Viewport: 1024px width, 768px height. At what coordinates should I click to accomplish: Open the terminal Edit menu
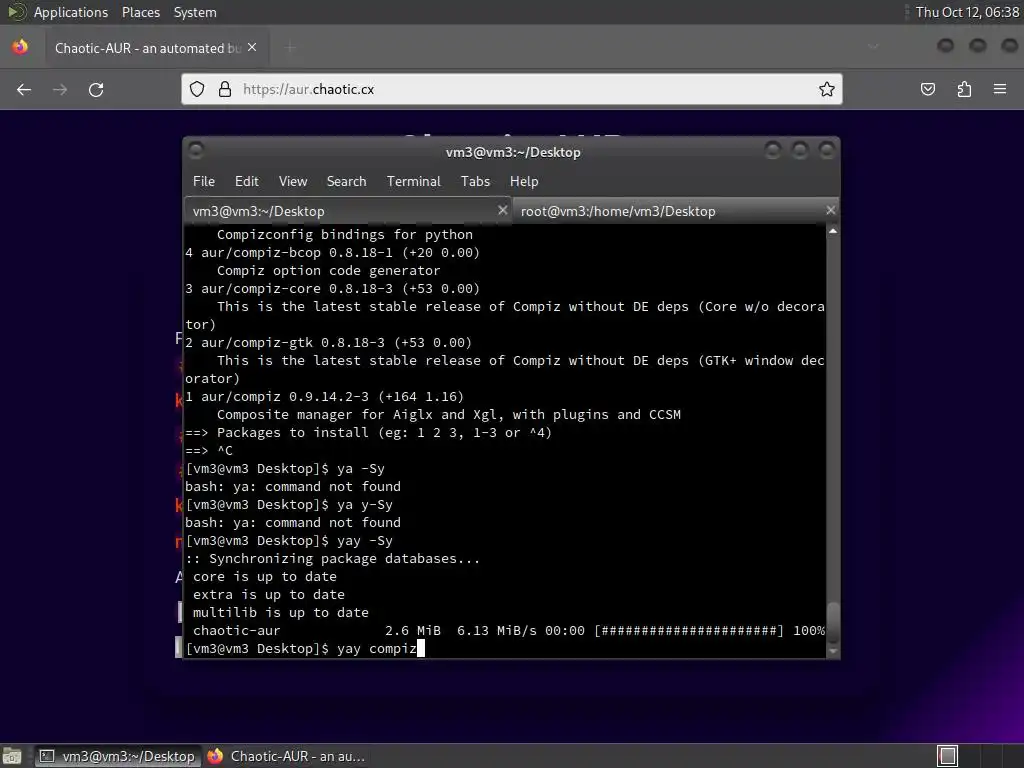tap(247, 182)
